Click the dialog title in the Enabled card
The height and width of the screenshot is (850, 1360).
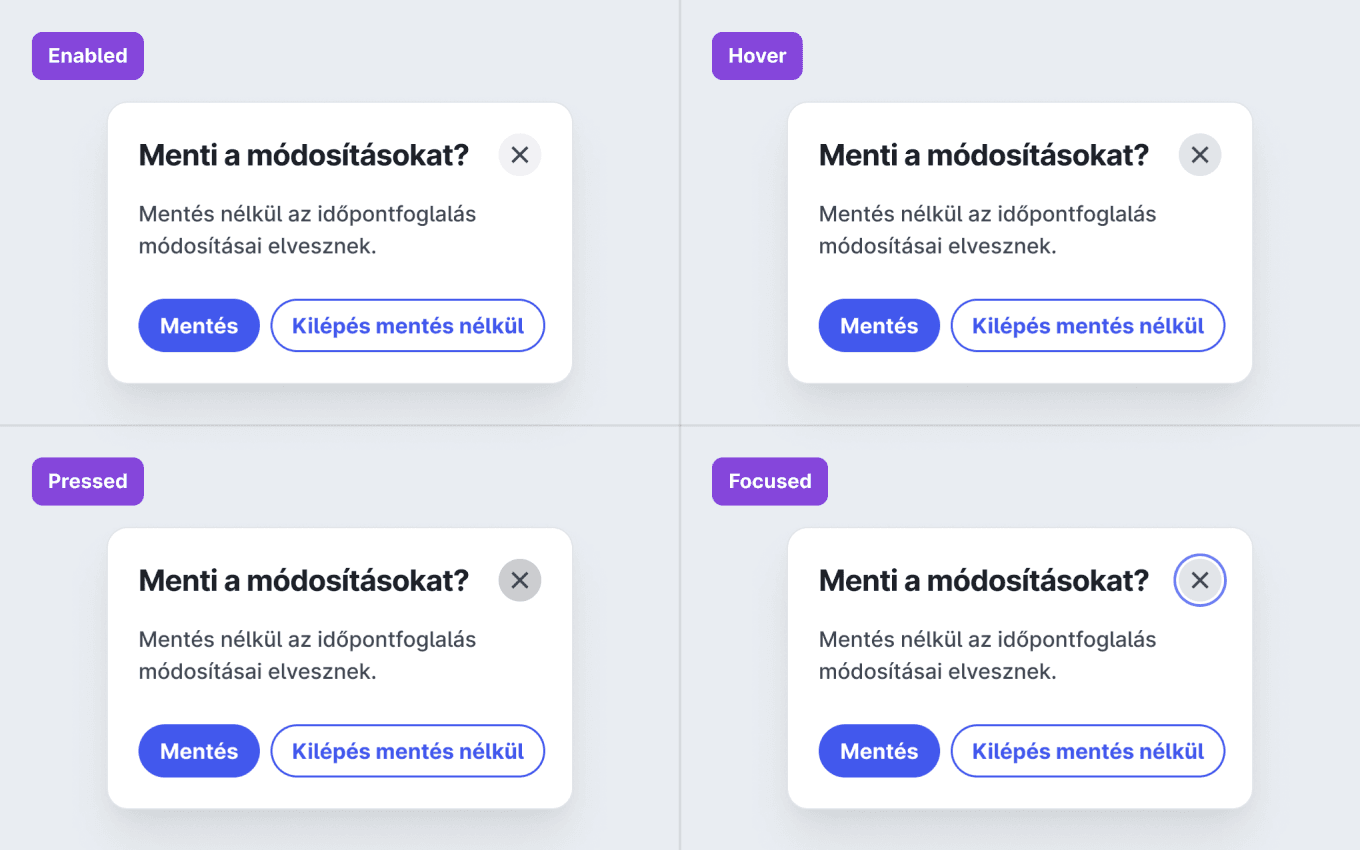pyautogui.click(x=303, y=155)
